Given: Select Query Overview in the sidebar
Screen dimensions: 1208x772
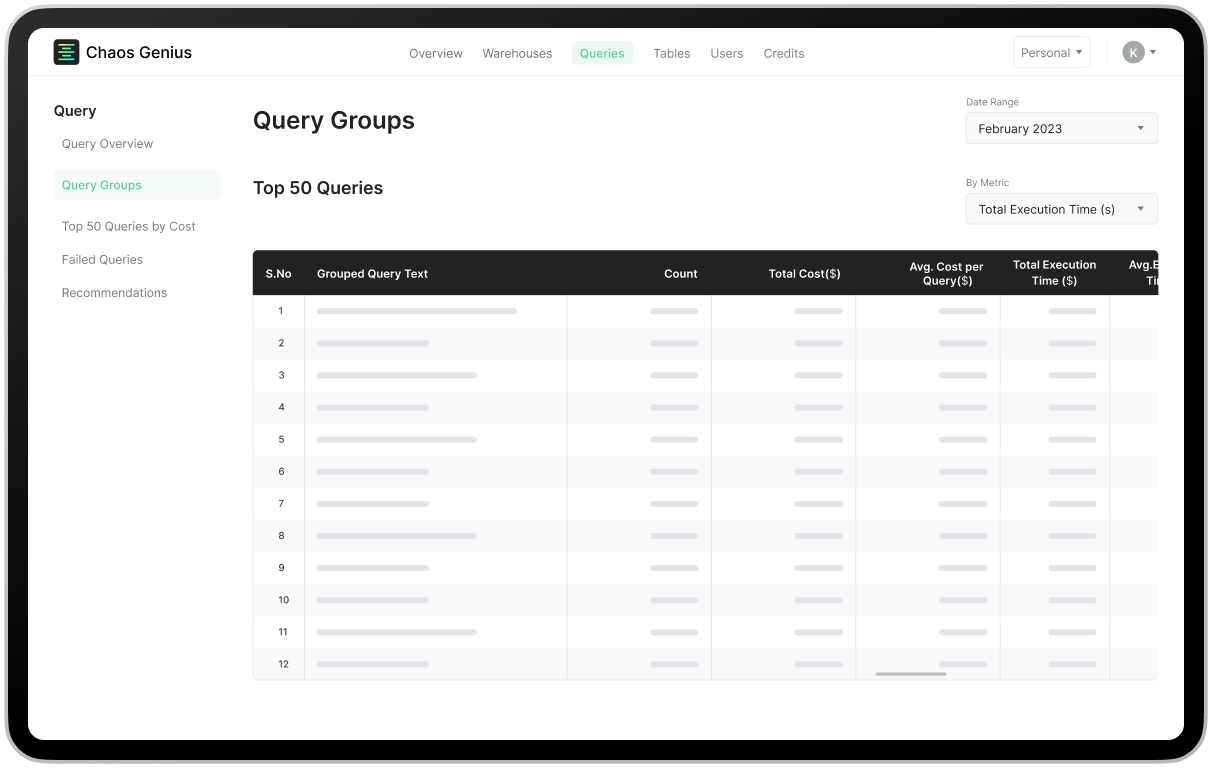Looking at the screenshot, I should point(107,143).
